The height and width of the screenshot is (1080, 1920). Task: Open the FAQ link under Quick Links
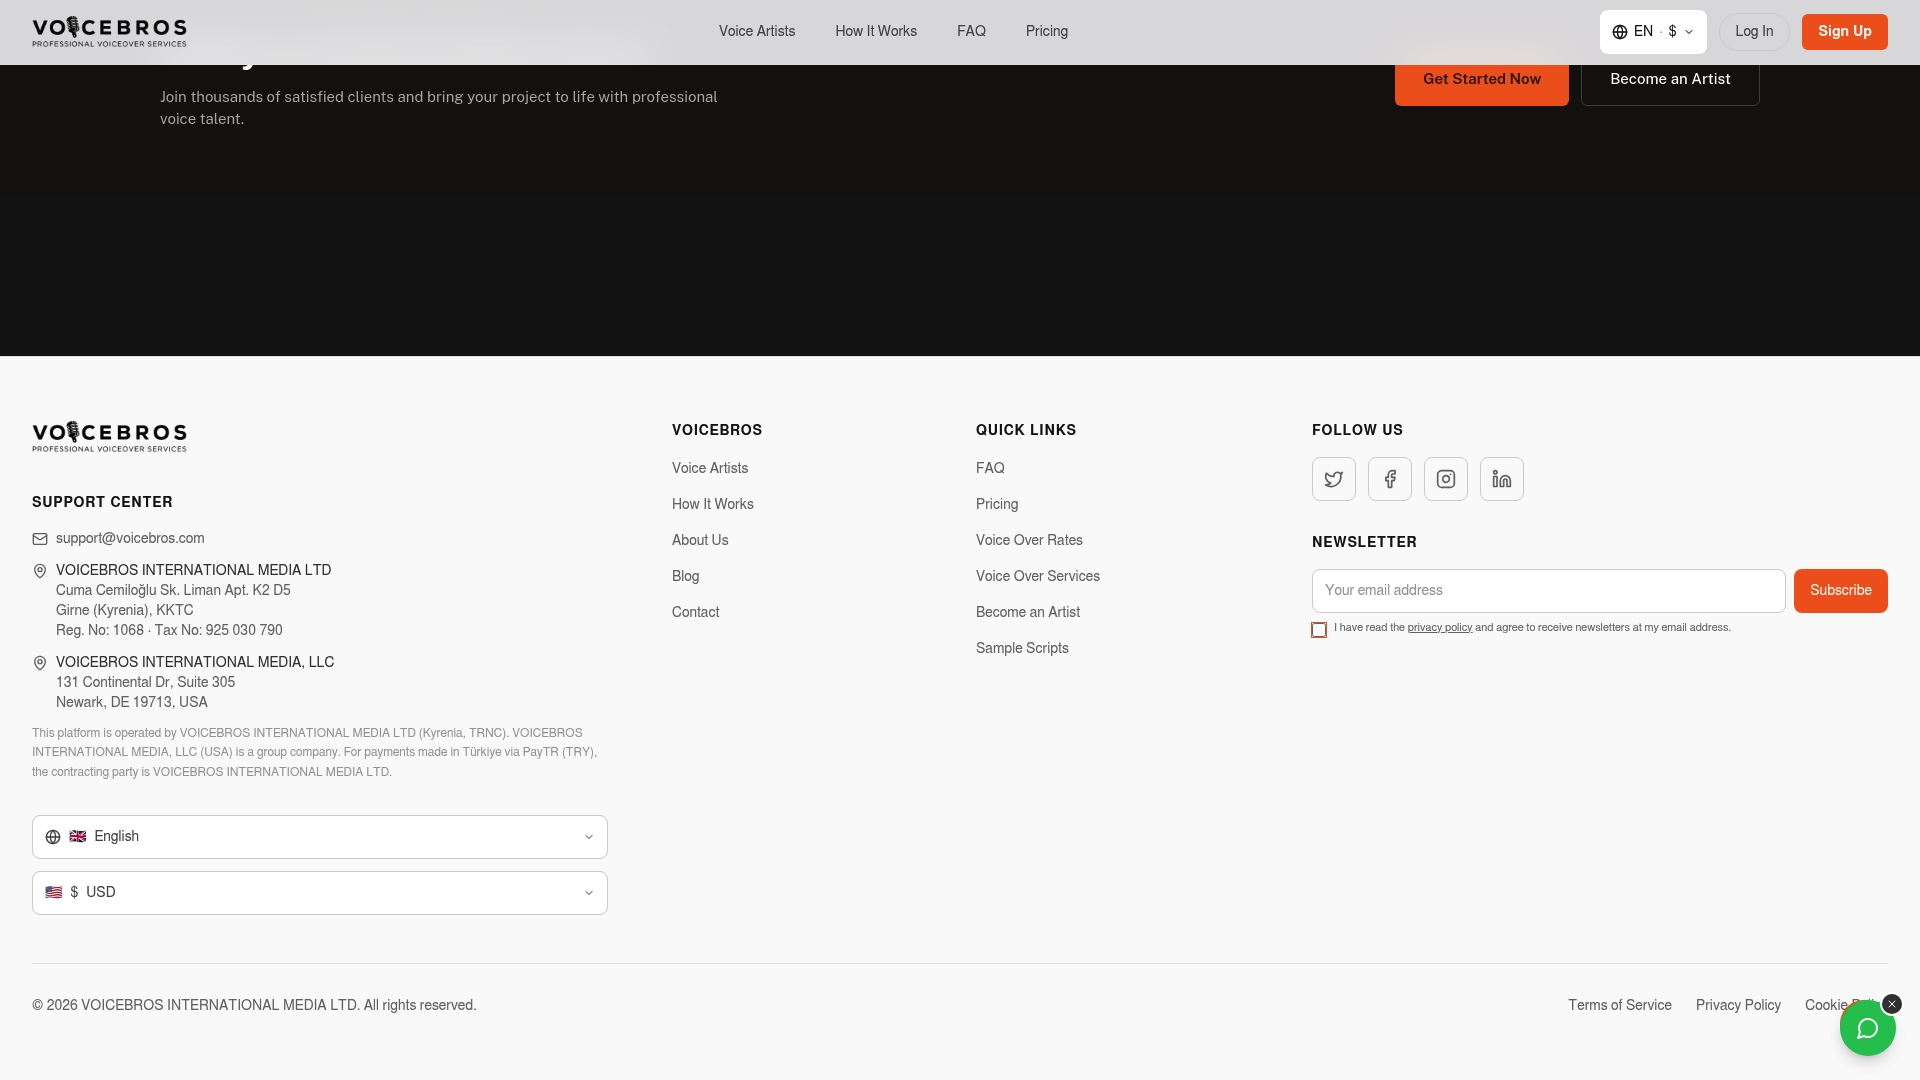[x=990, y=468]
